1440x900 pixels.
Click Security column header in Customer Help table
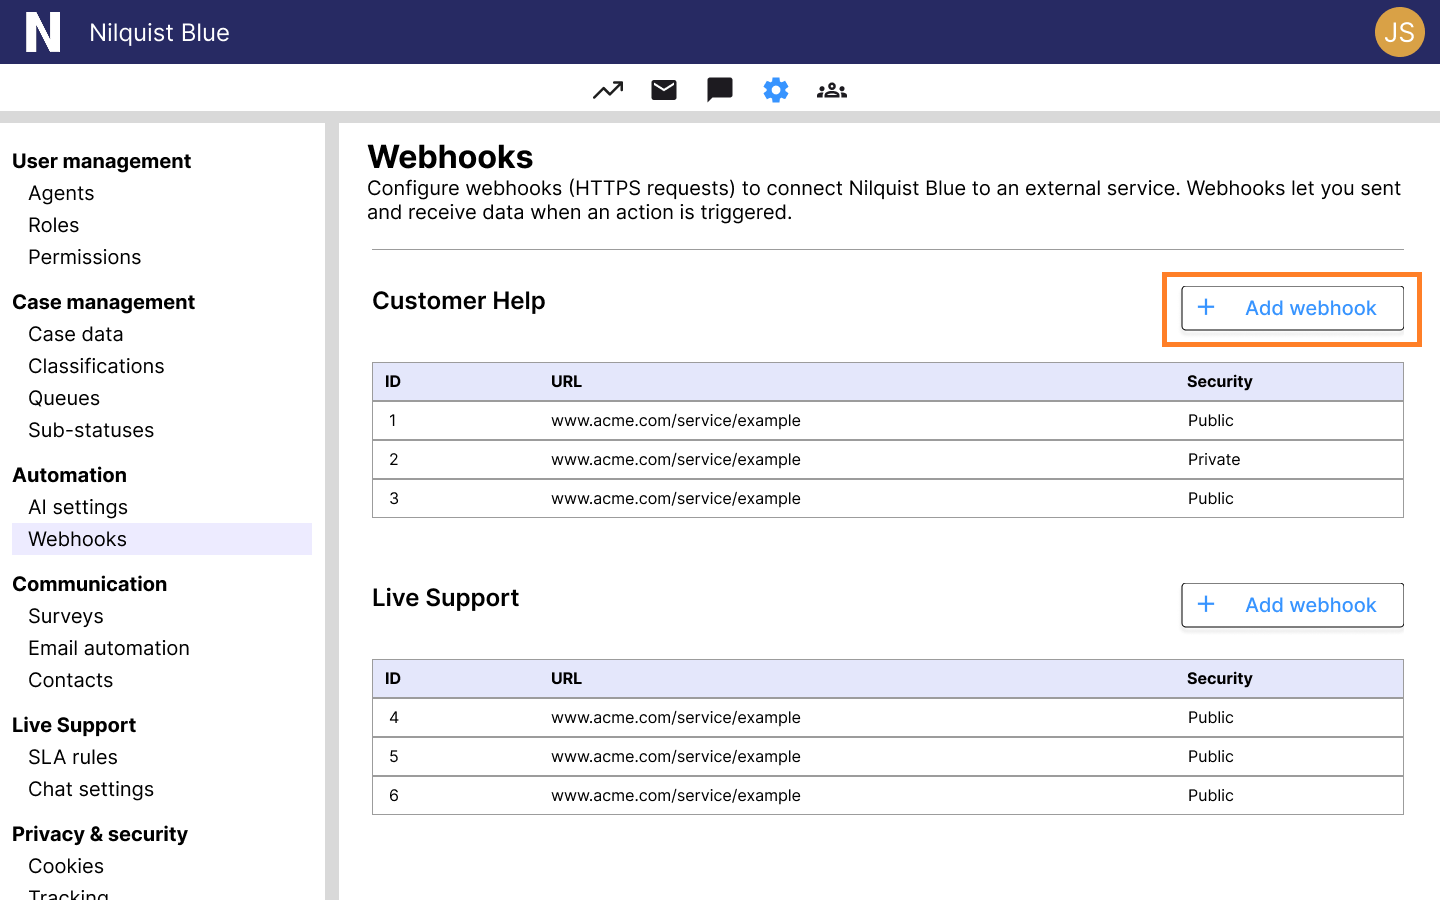pos(1219,381)
